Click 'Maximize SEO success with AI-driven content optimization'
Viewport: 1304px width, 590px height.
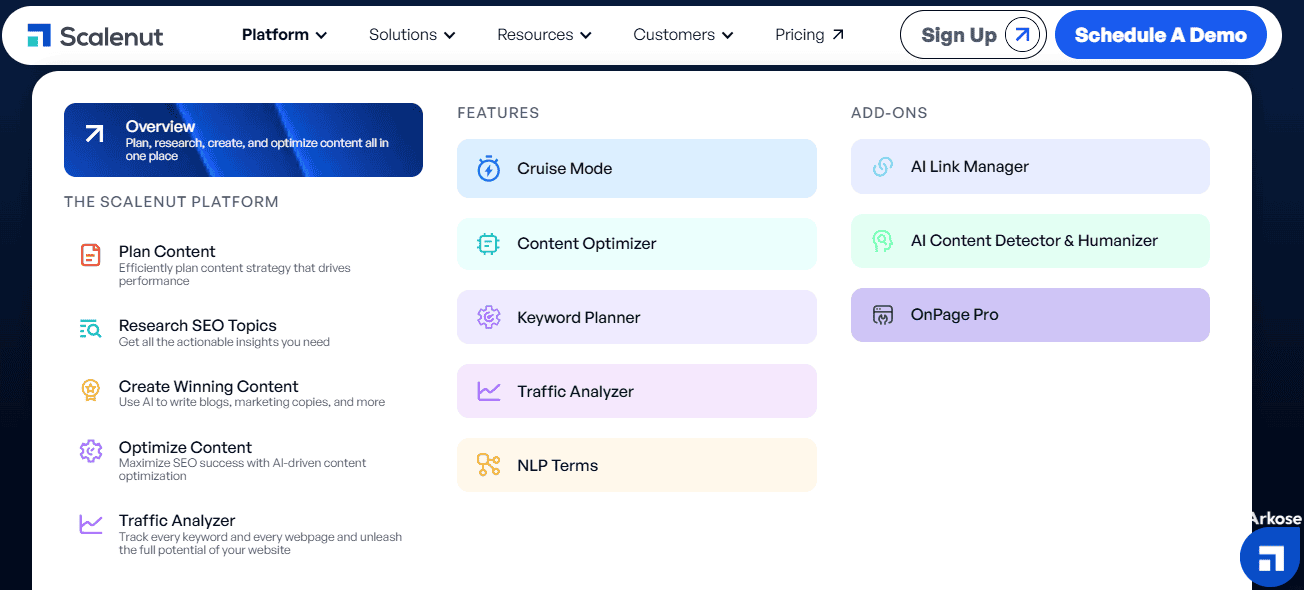tap(243, 469)
